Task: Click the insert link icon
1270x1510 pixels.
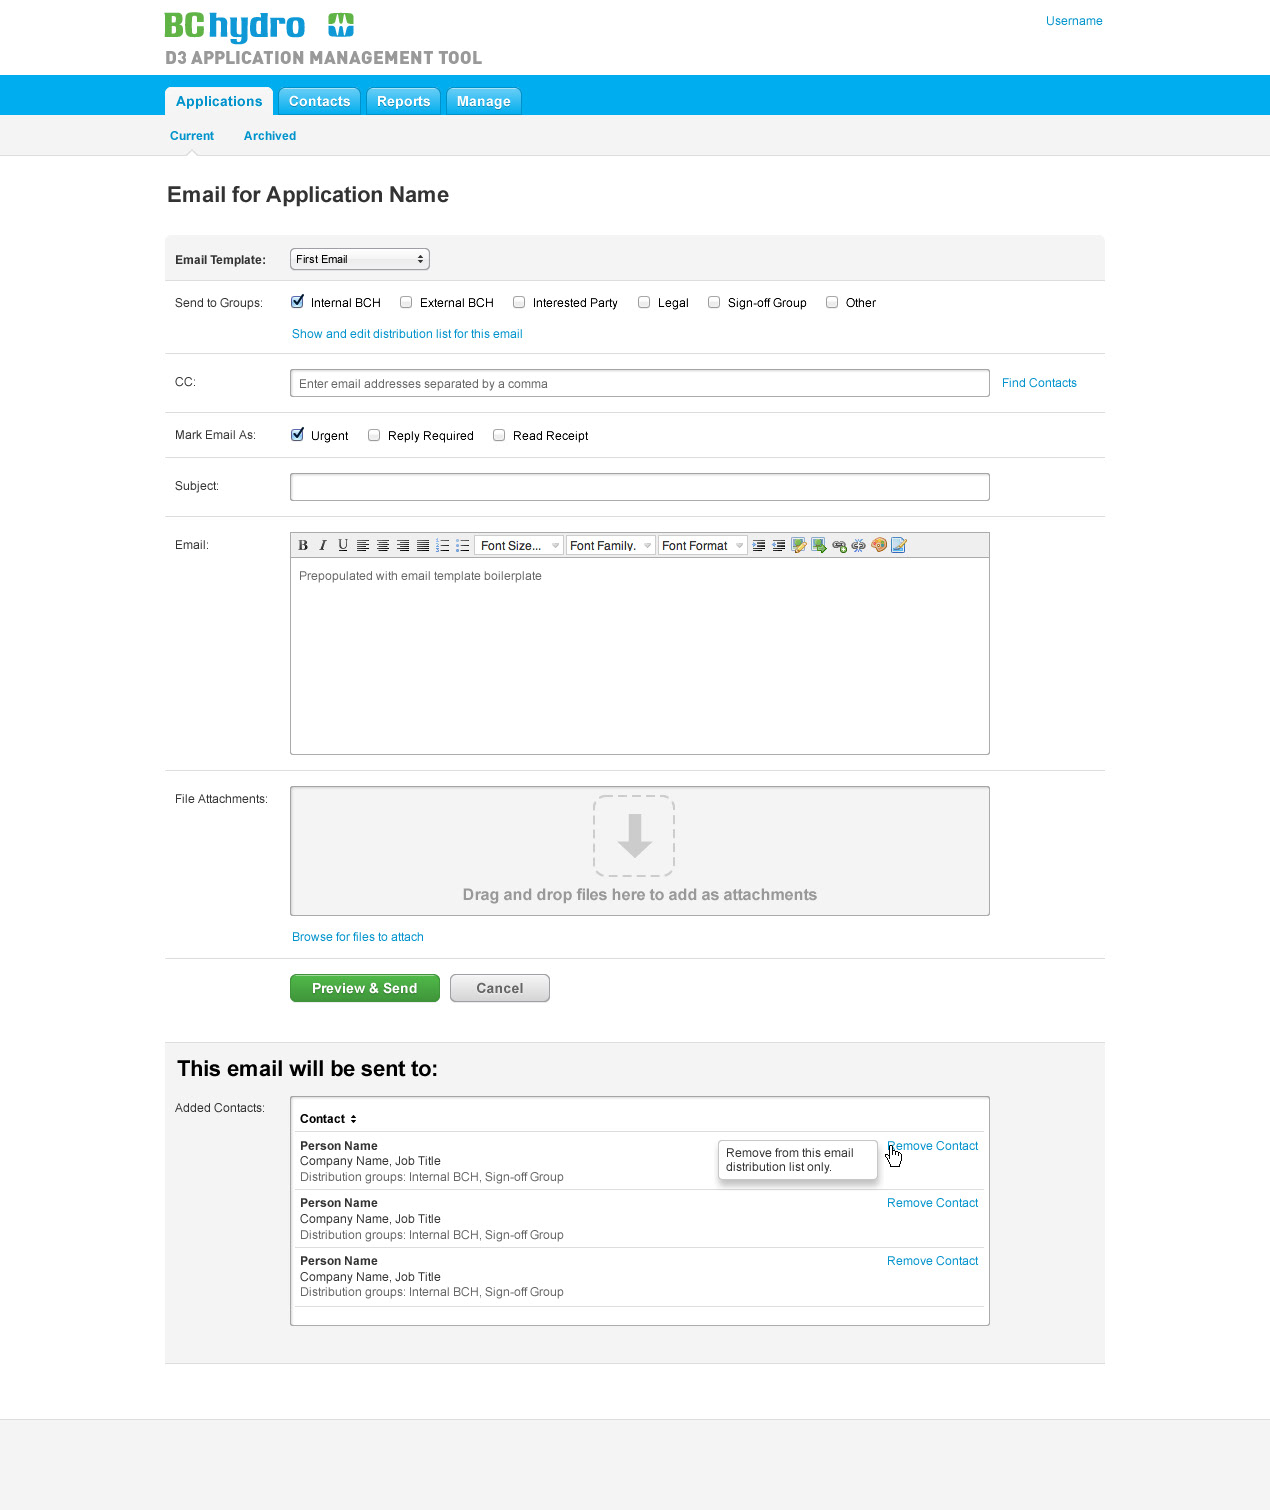Action: coord(839,545)
